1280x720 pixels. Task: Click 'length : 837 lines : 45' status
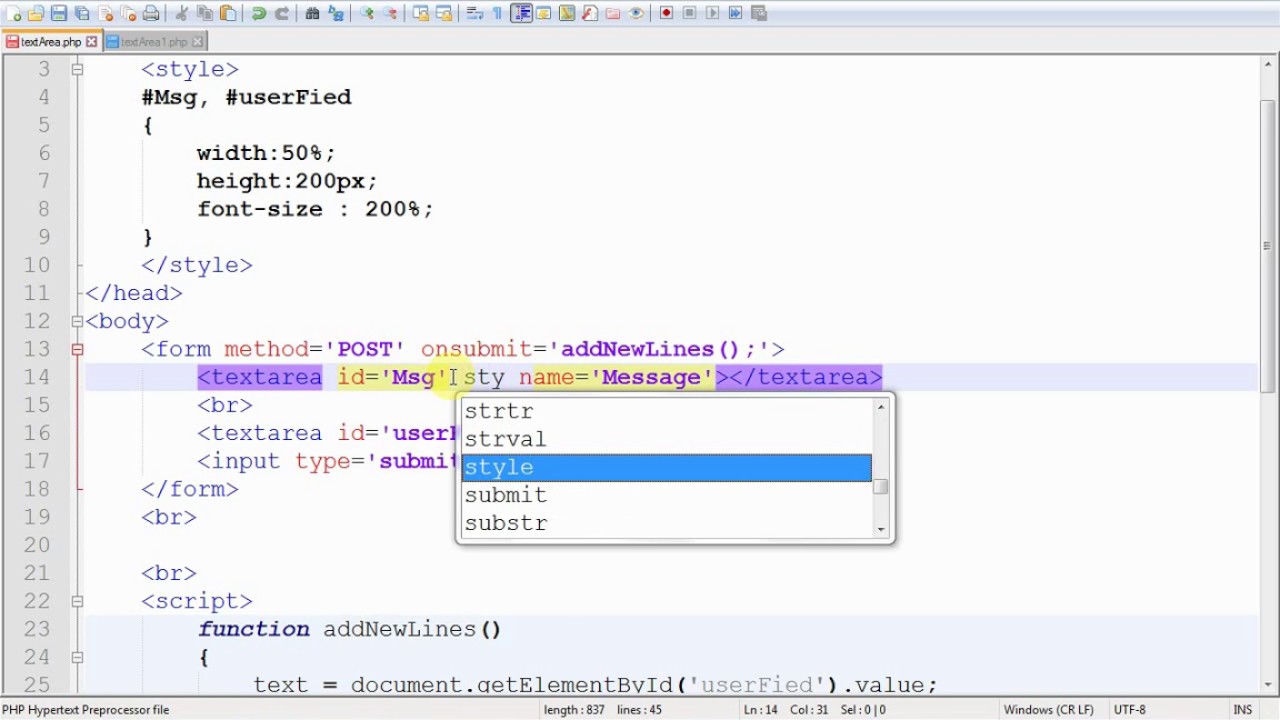pyautogui.click(x=601, y=710)
